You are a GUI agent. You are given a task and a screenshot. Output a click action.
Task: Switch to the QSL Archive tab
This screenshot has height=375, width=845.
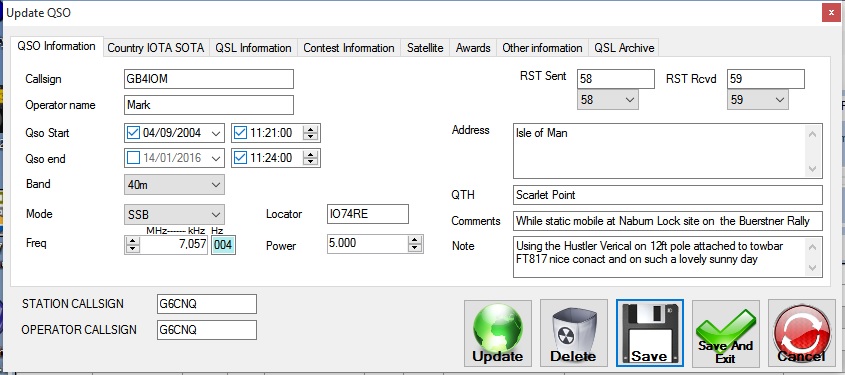(x=624, y=48)
